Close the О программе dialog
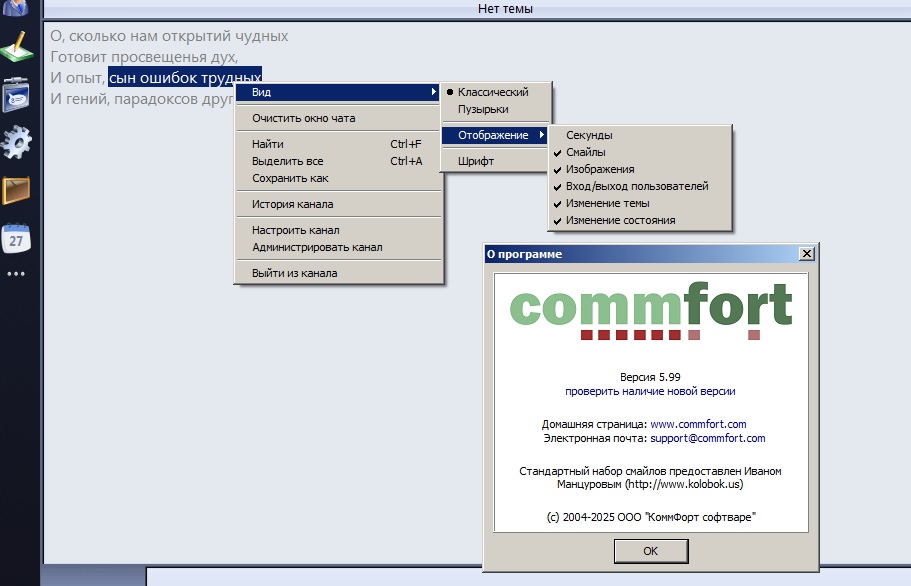The height and width of the screenshot is (586, 911). pyautogui.click(x=806, y=254)
